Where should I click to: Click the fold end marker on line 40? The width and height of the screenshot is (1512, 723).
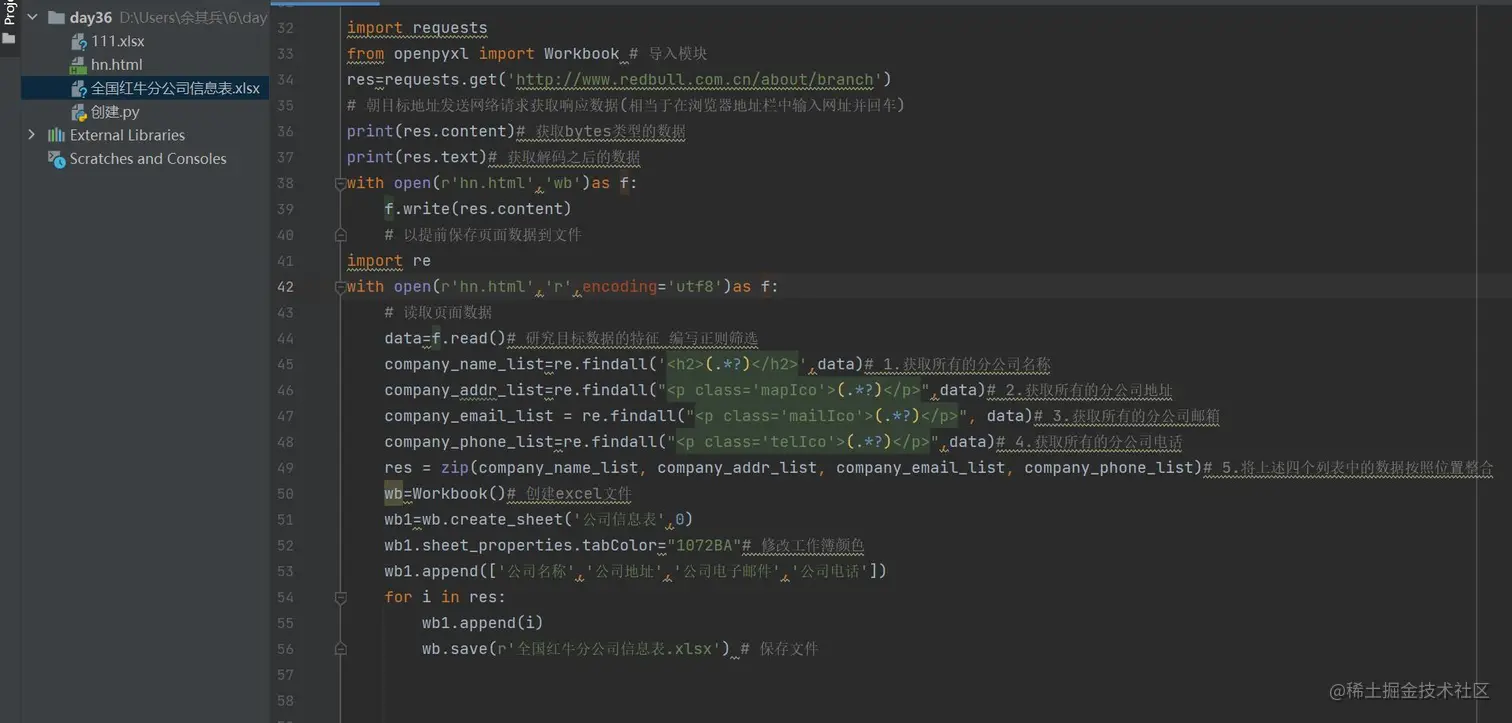(x=340, y=235)
